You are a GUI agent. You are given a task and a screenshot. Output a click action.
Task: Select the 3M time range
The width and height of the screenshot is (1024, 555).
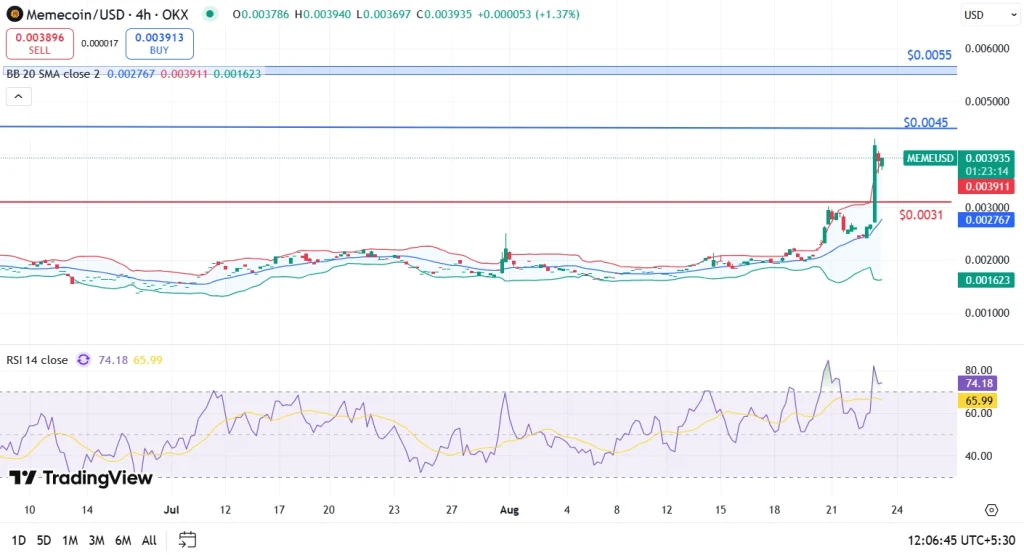[x=96, y=540]
